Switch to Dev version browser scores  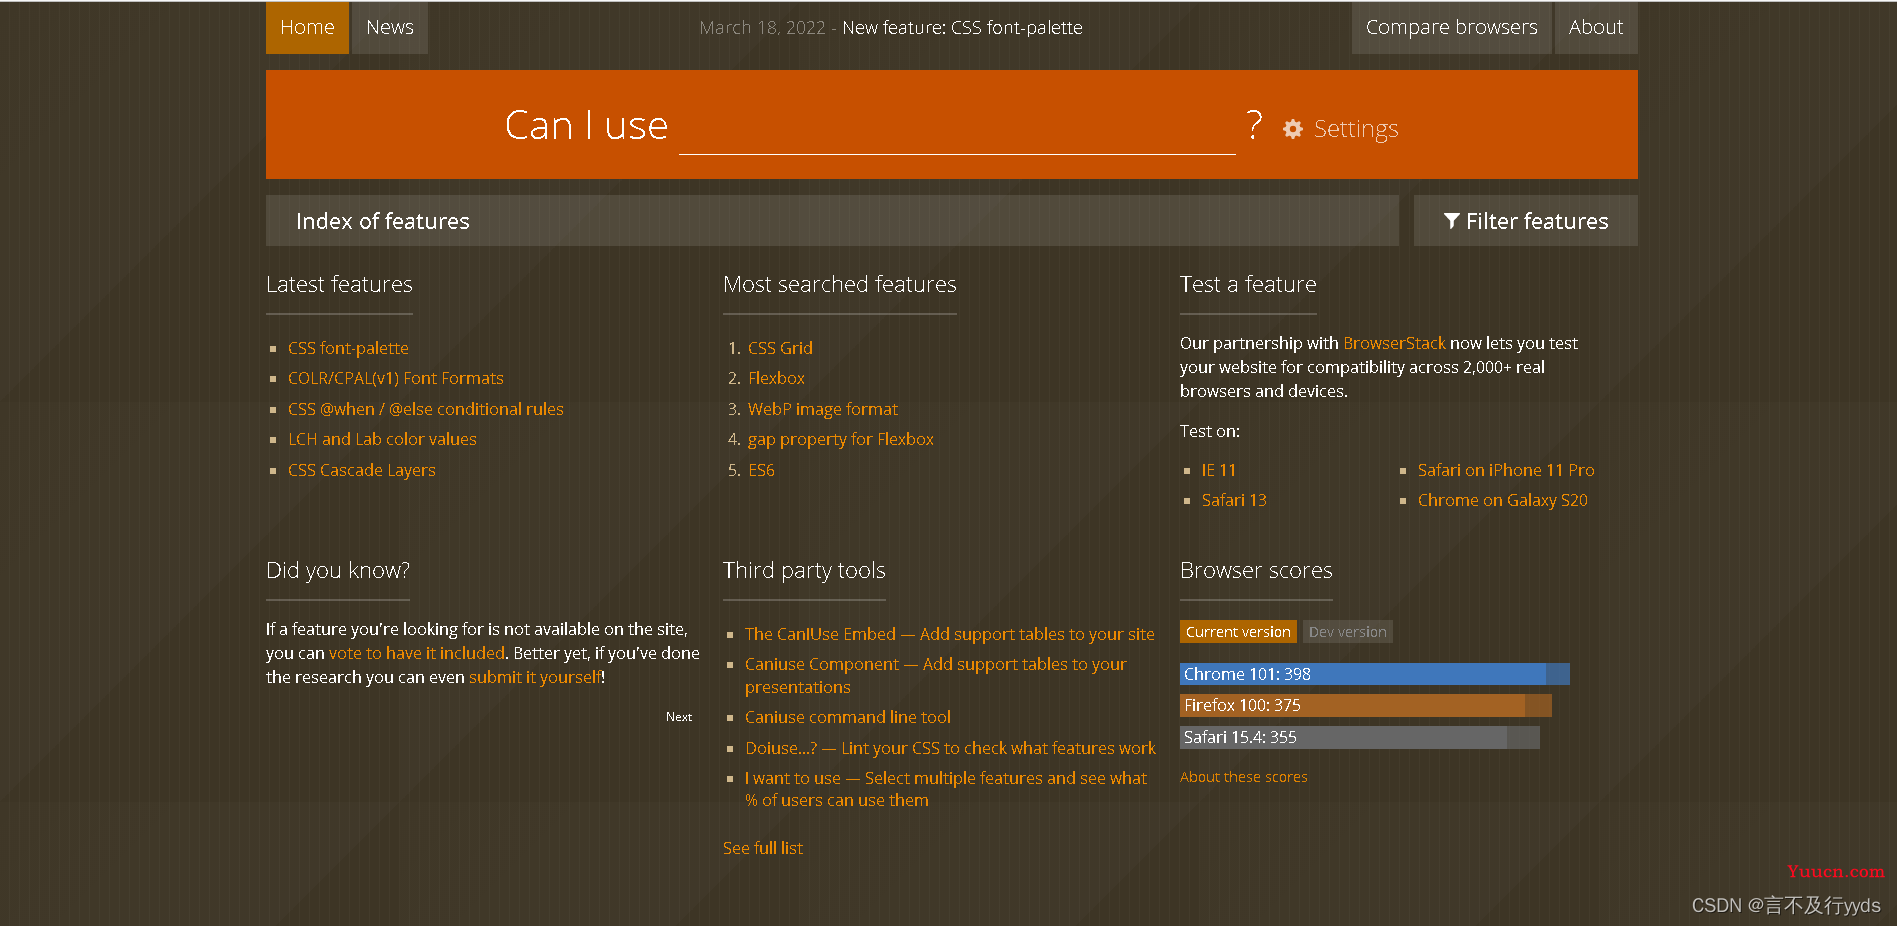[x=1348, y=632]
